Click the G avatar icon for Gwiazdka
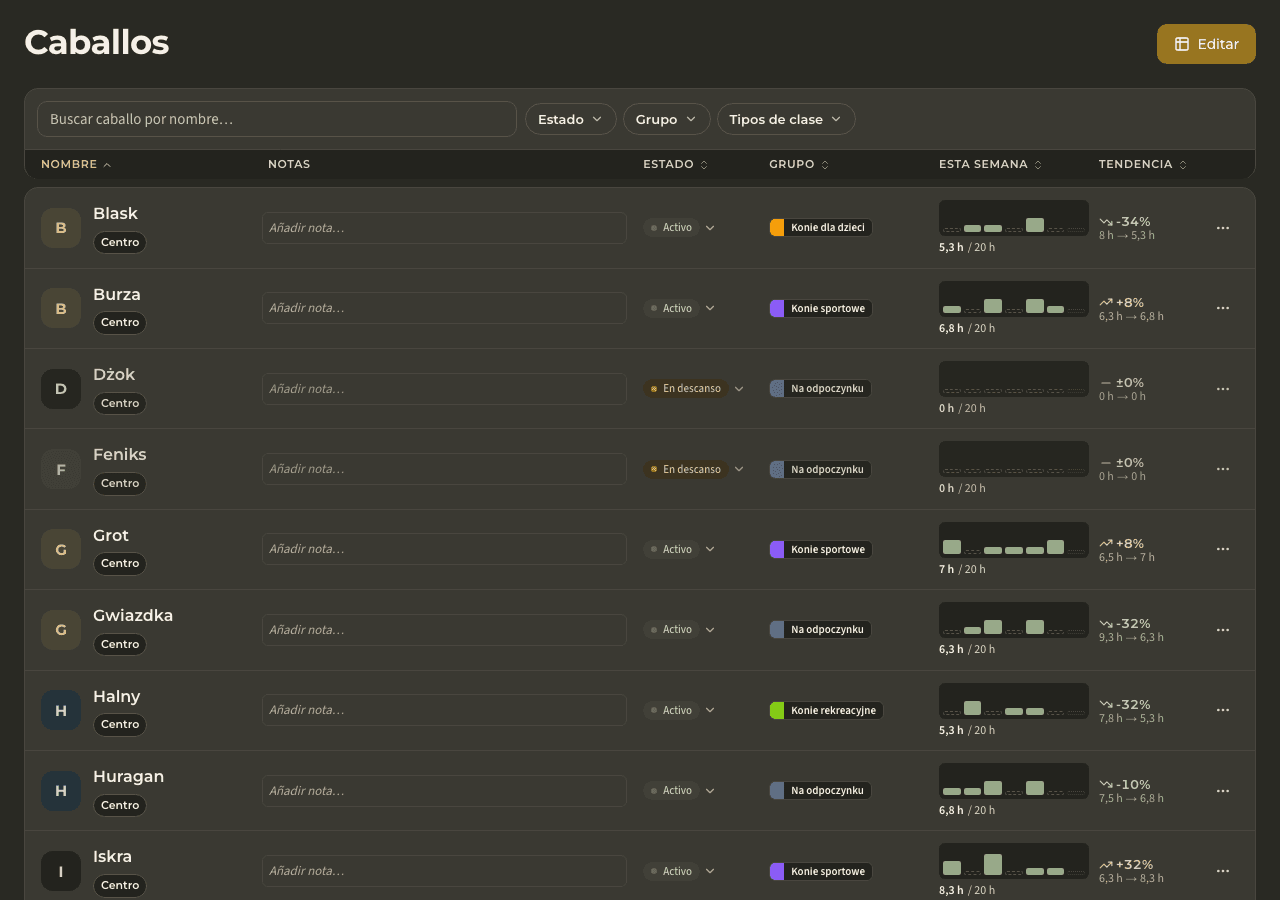This screenshot has width=1280, height=900. (61, 630)
